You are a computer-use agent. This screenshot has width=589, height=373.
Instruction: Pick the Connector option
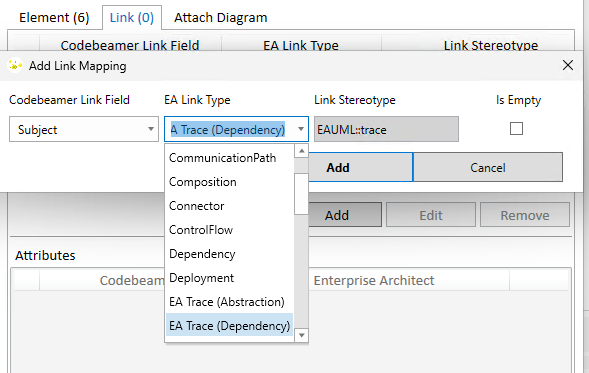pyautogui.click(x=229, y=206)
